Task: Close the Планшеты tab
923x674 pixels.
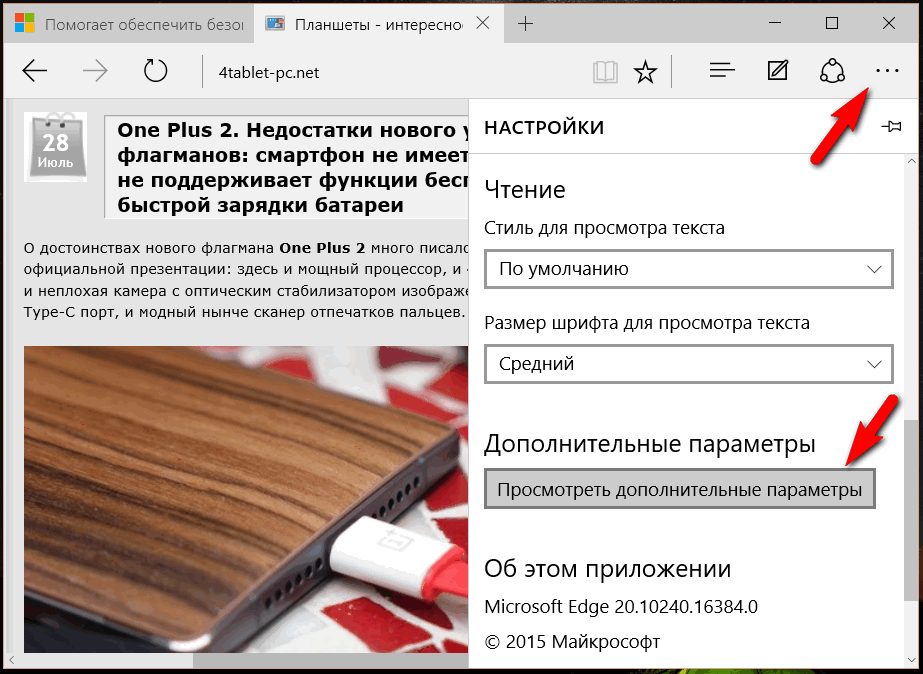Action: (483, 23)
